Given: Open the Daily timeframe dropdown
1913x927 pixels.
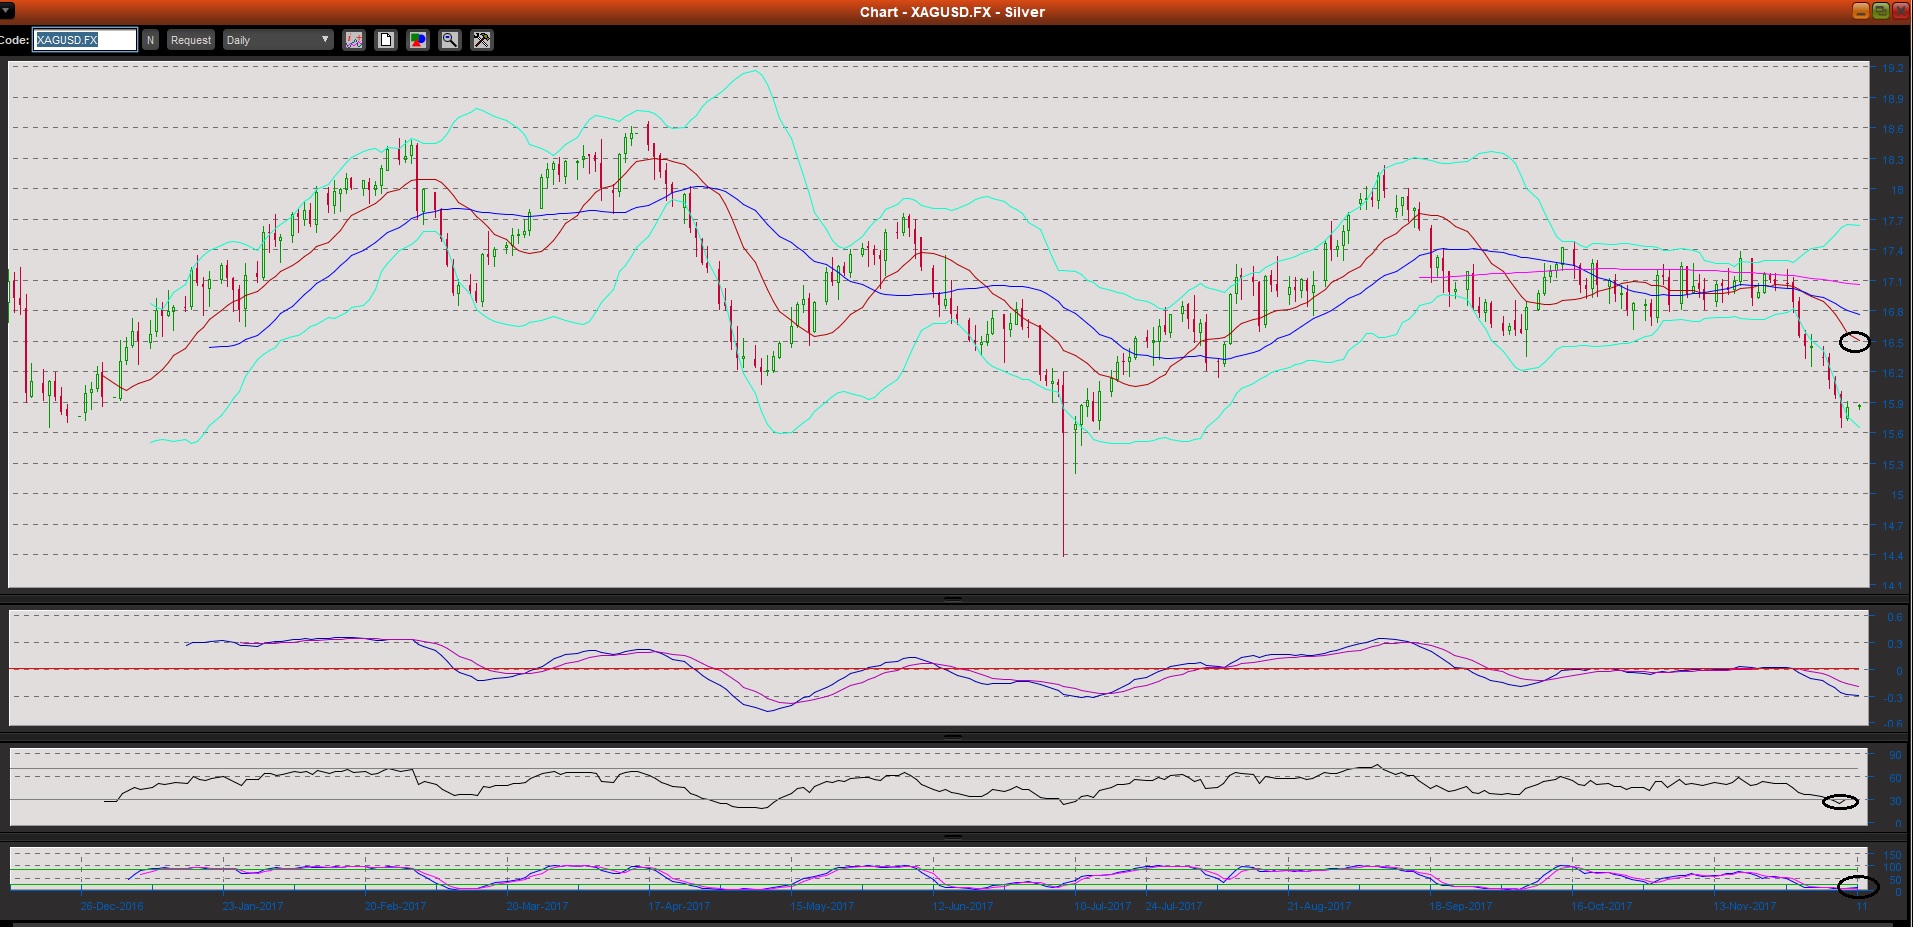Looking at the screenshot, I should click(278, 40).
